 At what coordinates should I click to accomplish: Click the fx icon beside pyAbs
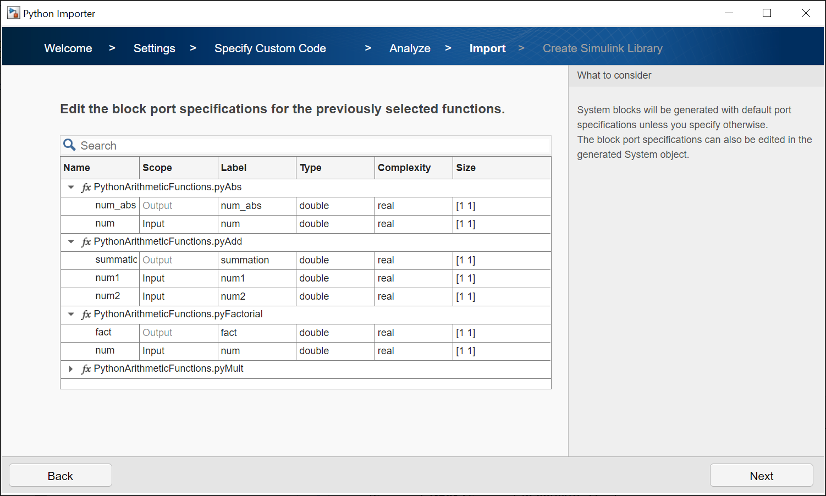[x=86, y=187]
